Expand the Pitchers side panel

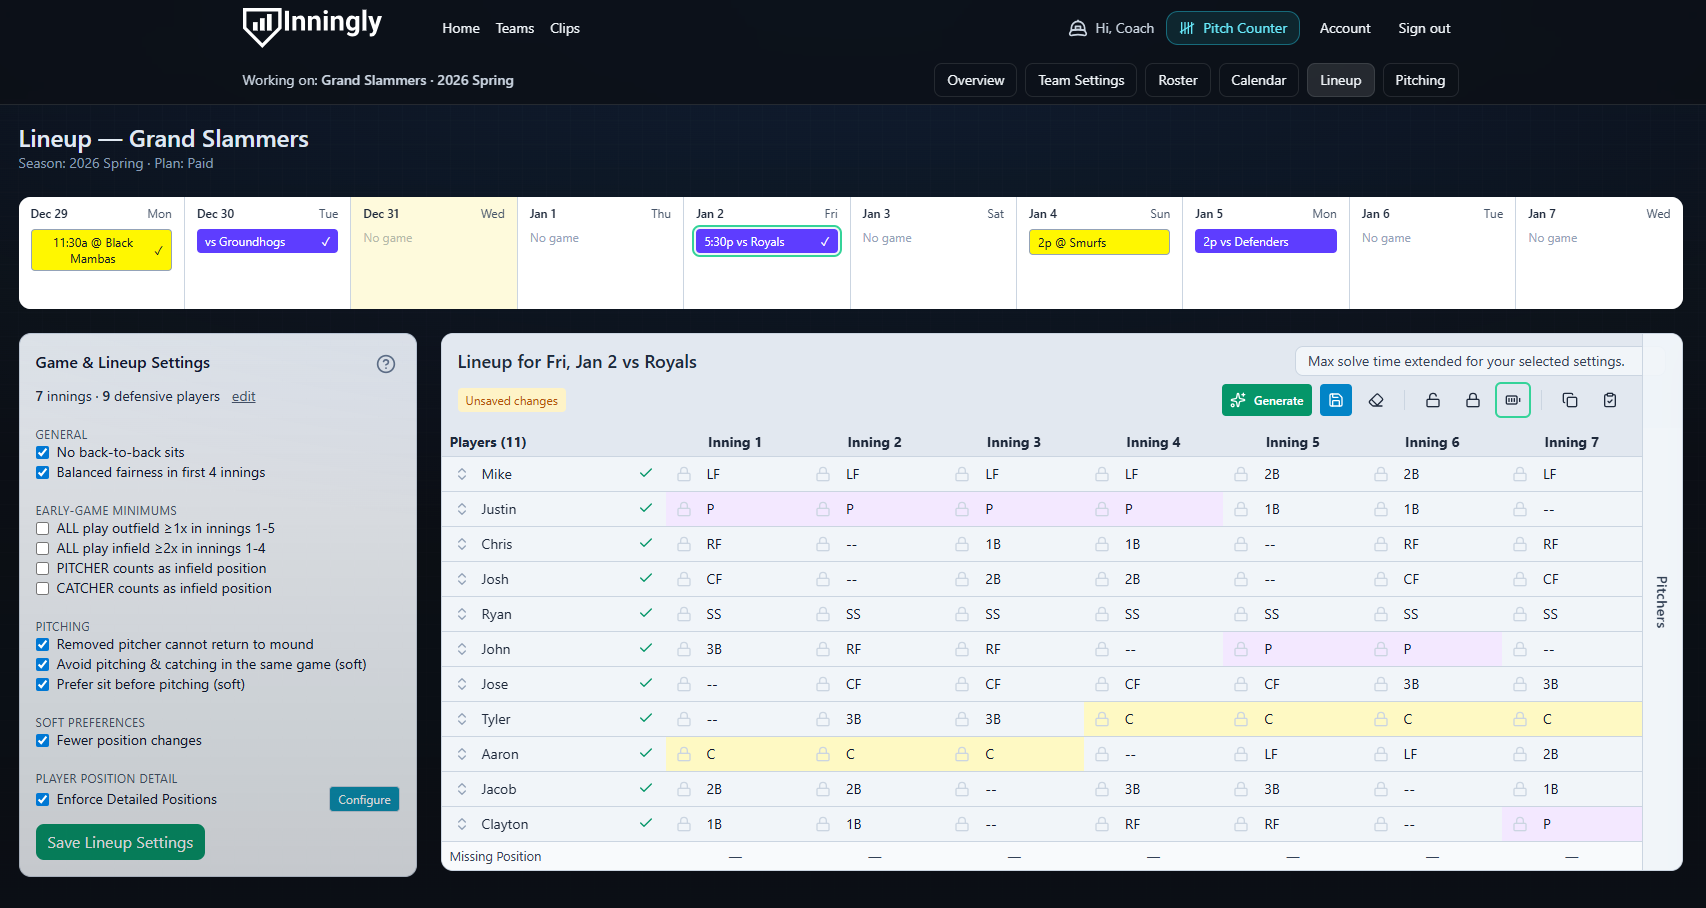tap(1661, 603)
